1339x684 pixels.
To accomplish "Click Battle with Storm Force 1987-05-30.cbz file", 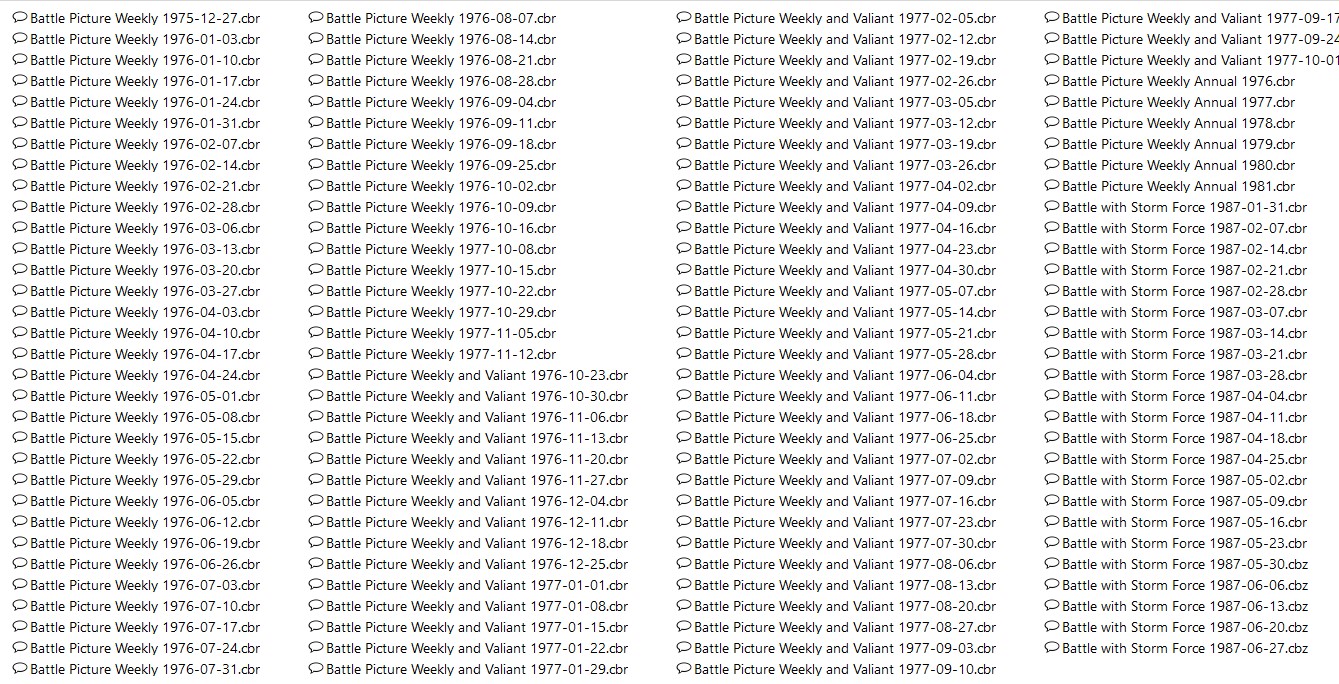I will [1185, 564].
